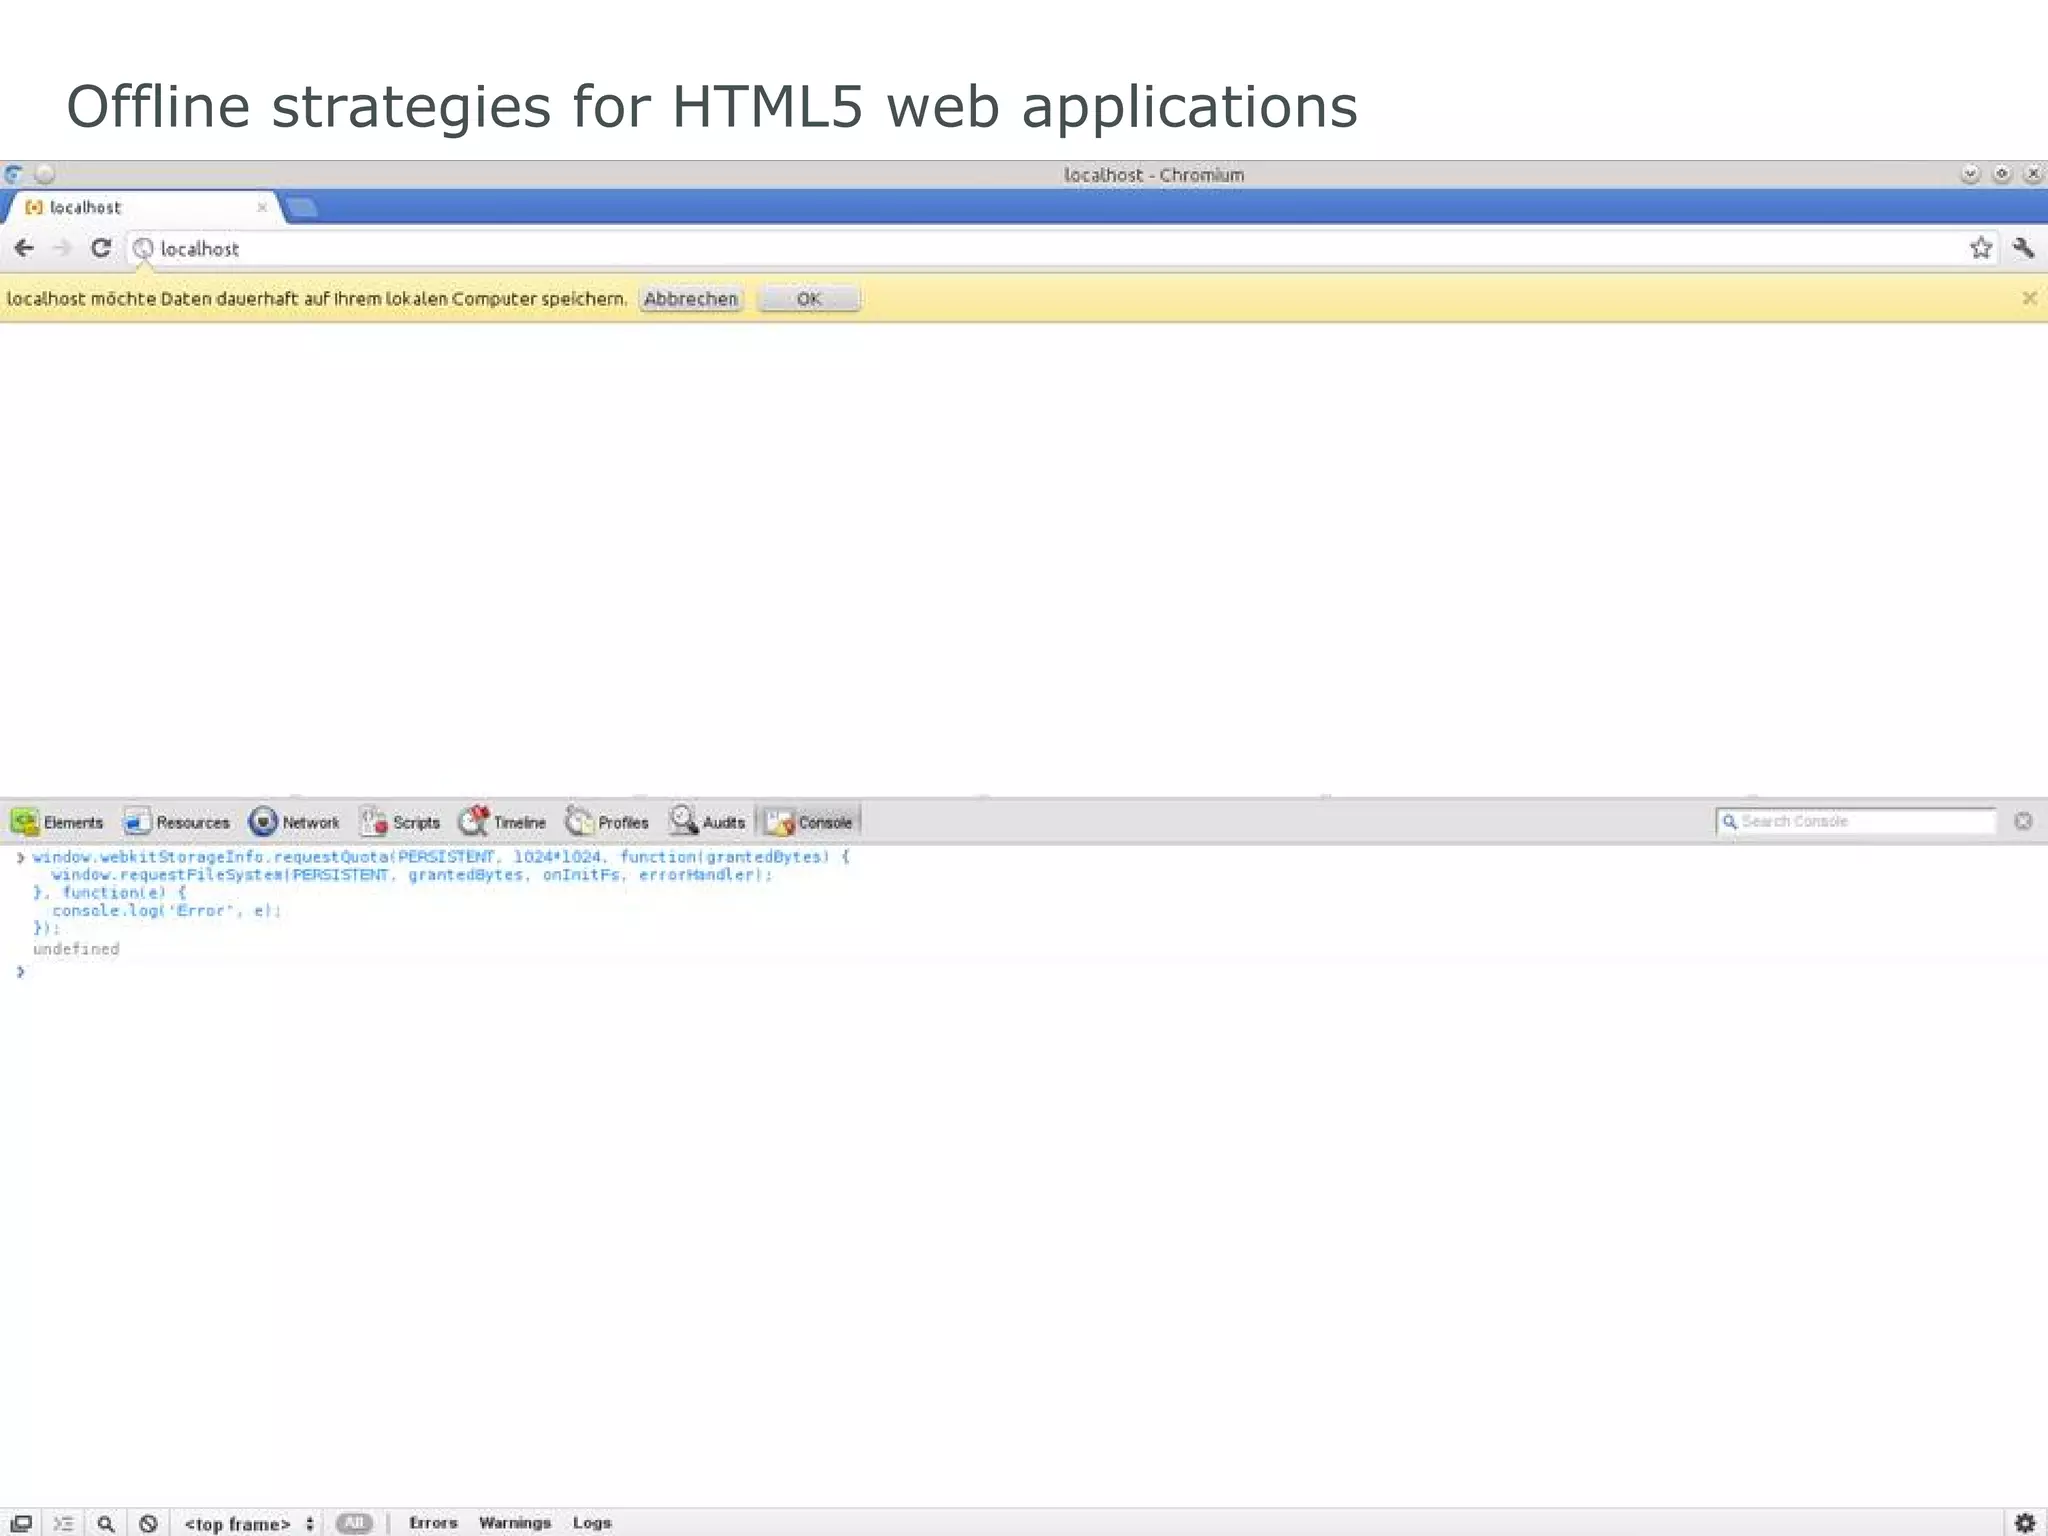Toggle the console drawer icon
The image size is (2048, 1536).
(63, 1523)
